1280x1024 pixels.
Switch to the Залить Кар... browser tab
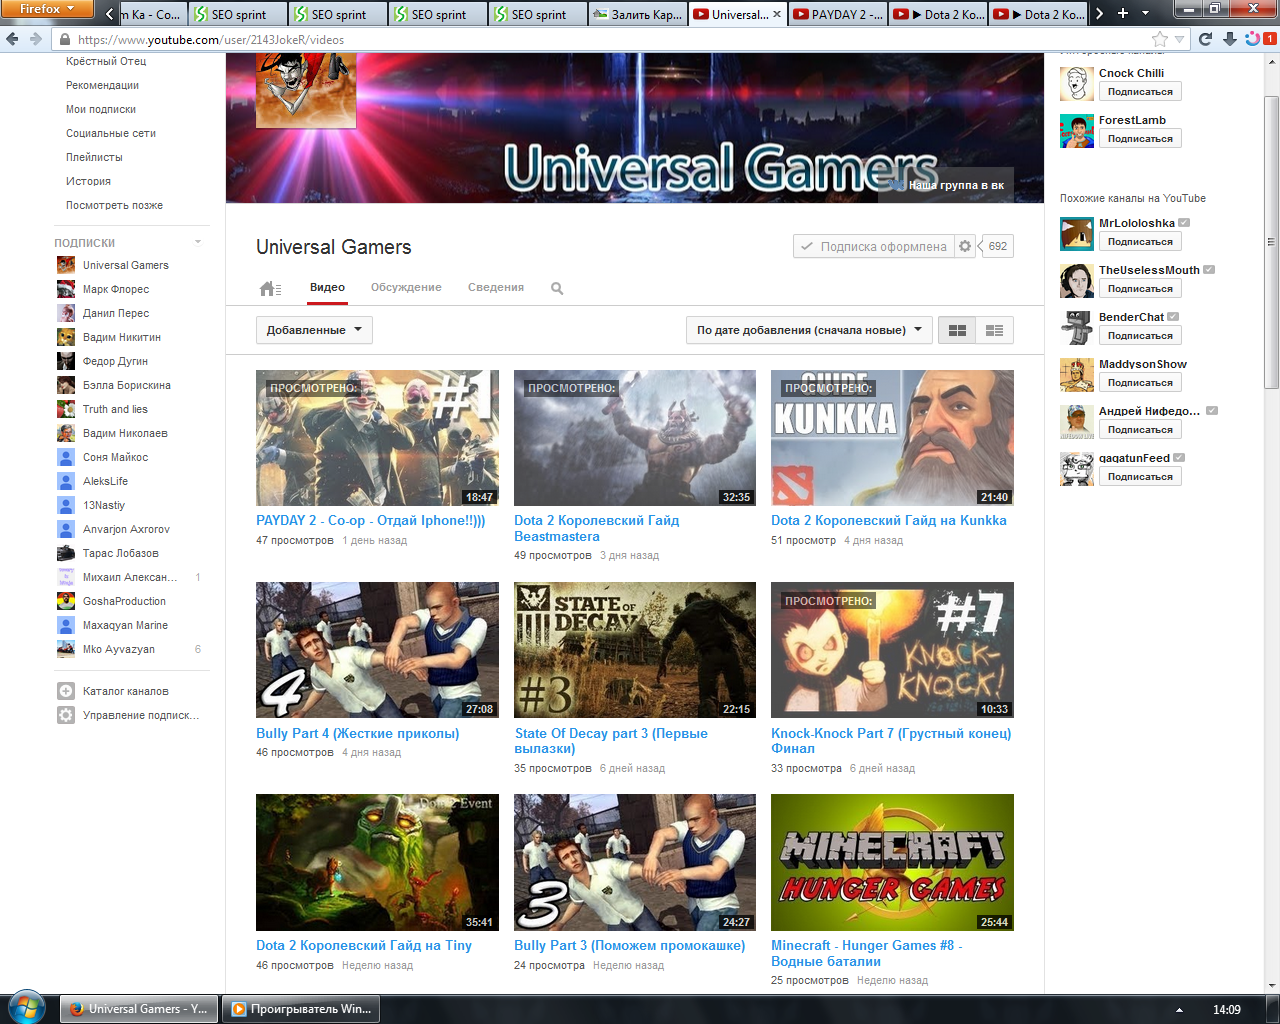637,14
